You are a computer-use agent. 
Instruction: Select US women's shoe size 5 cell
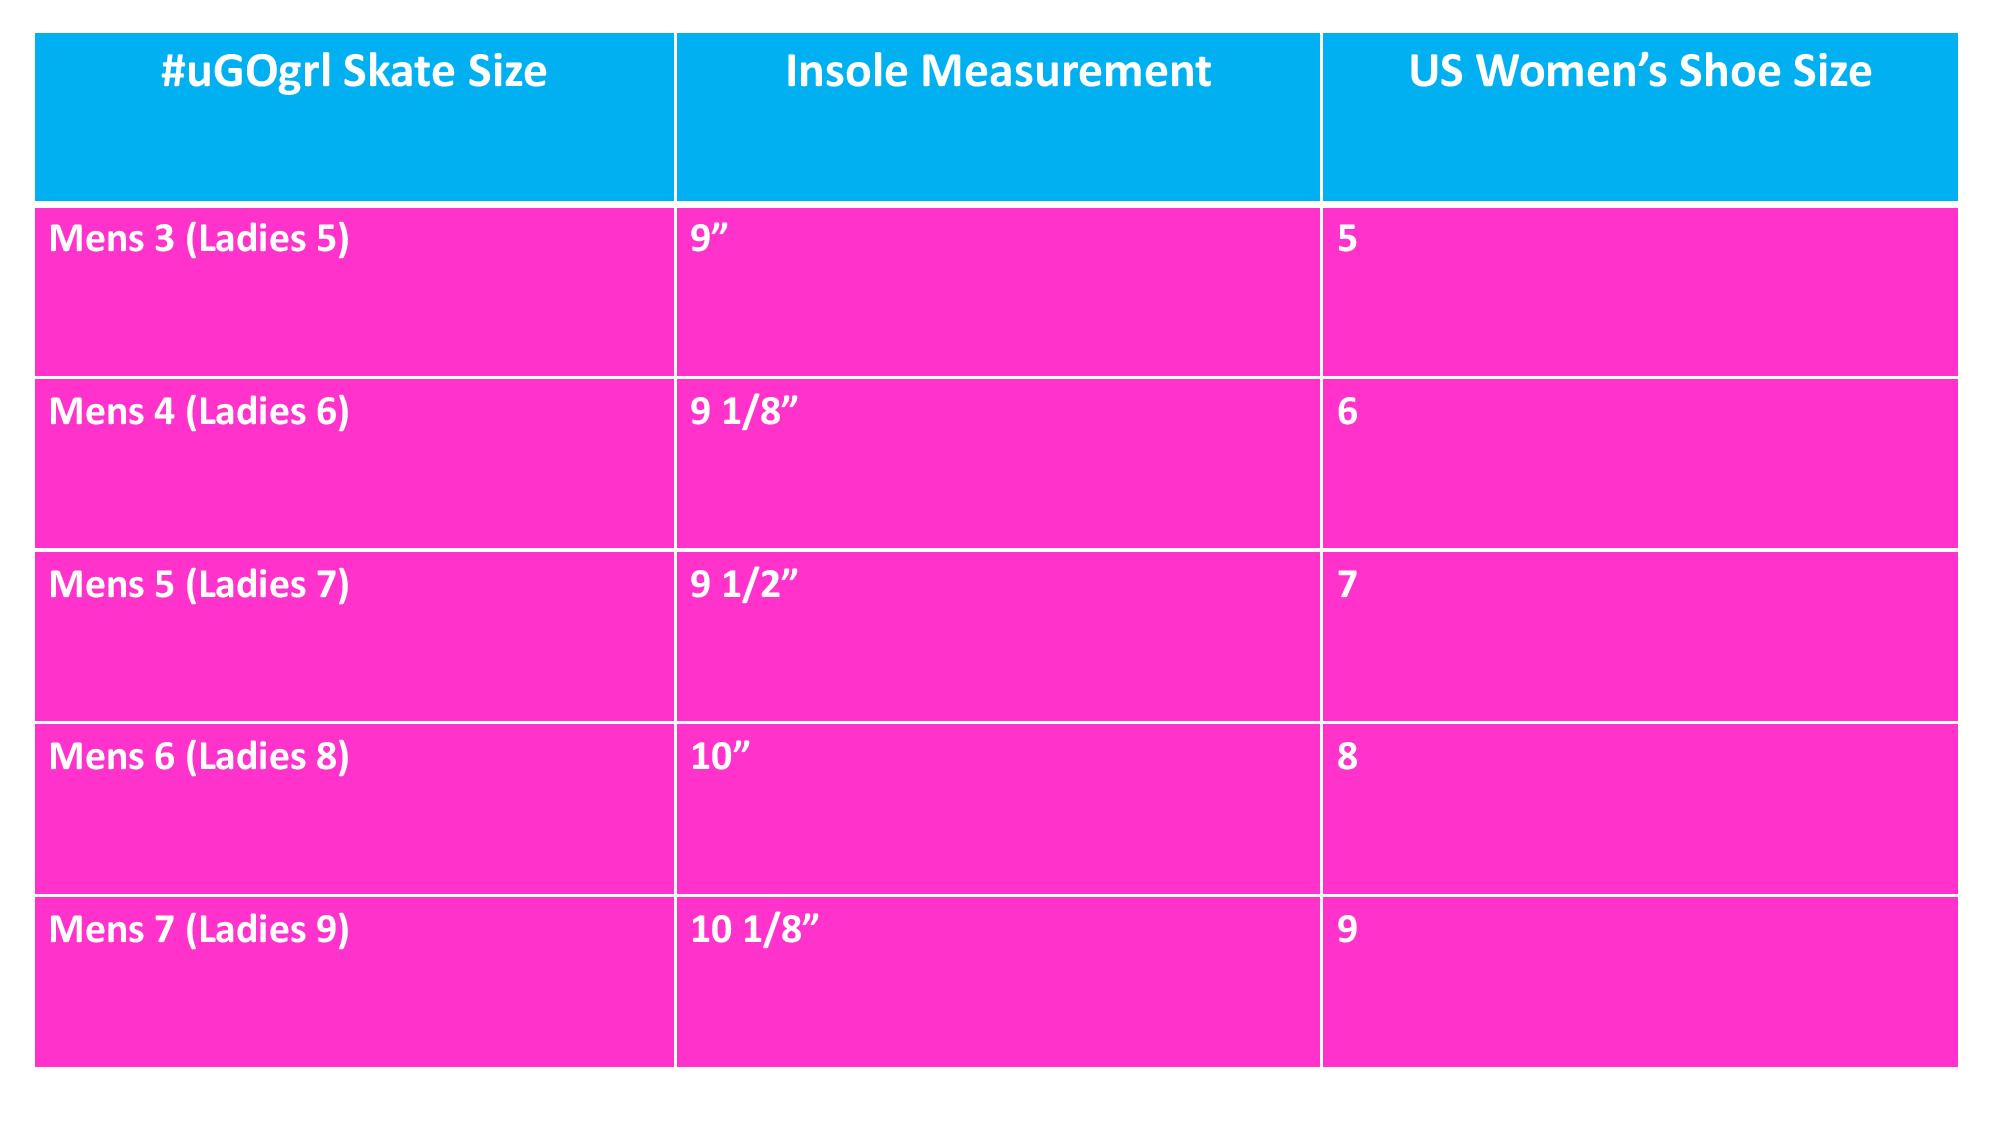click(1347, 239)
